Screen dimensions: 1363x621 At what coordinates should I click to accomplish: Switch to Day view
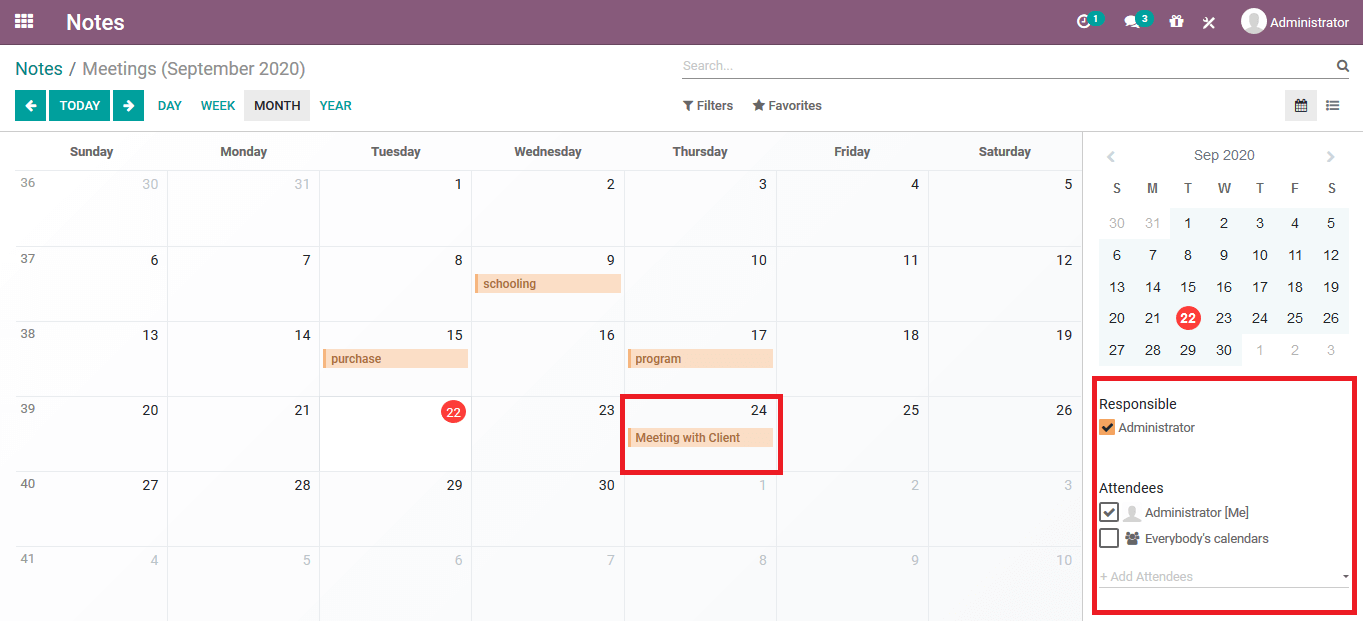(170, 105)
